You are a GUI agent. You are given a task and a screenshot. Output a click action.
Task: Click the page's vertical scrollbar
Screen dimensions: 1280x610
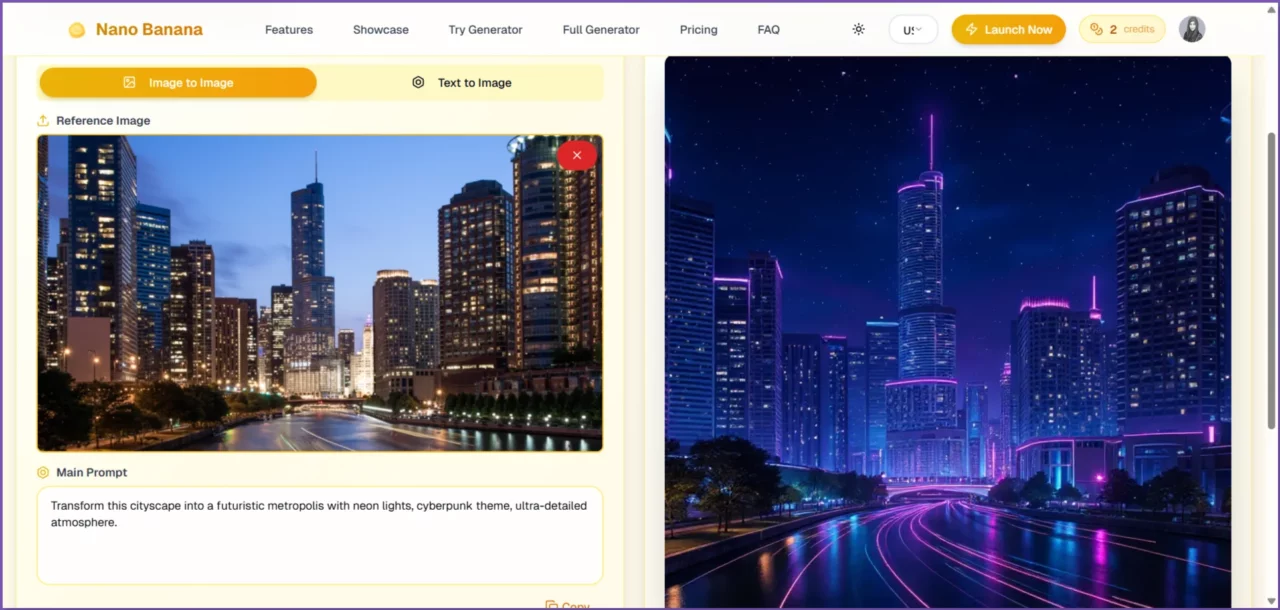[1272, 280]
